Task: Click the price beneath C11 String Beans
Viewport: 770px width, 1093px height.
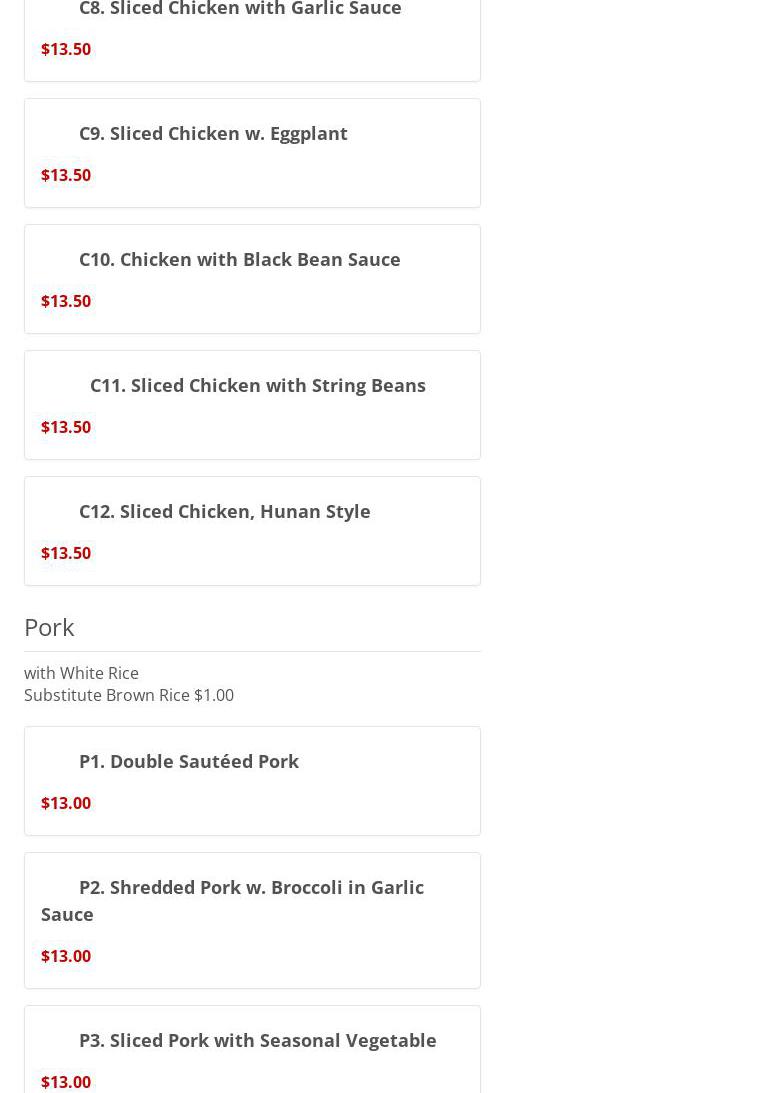Action: (x=66, y=427)
